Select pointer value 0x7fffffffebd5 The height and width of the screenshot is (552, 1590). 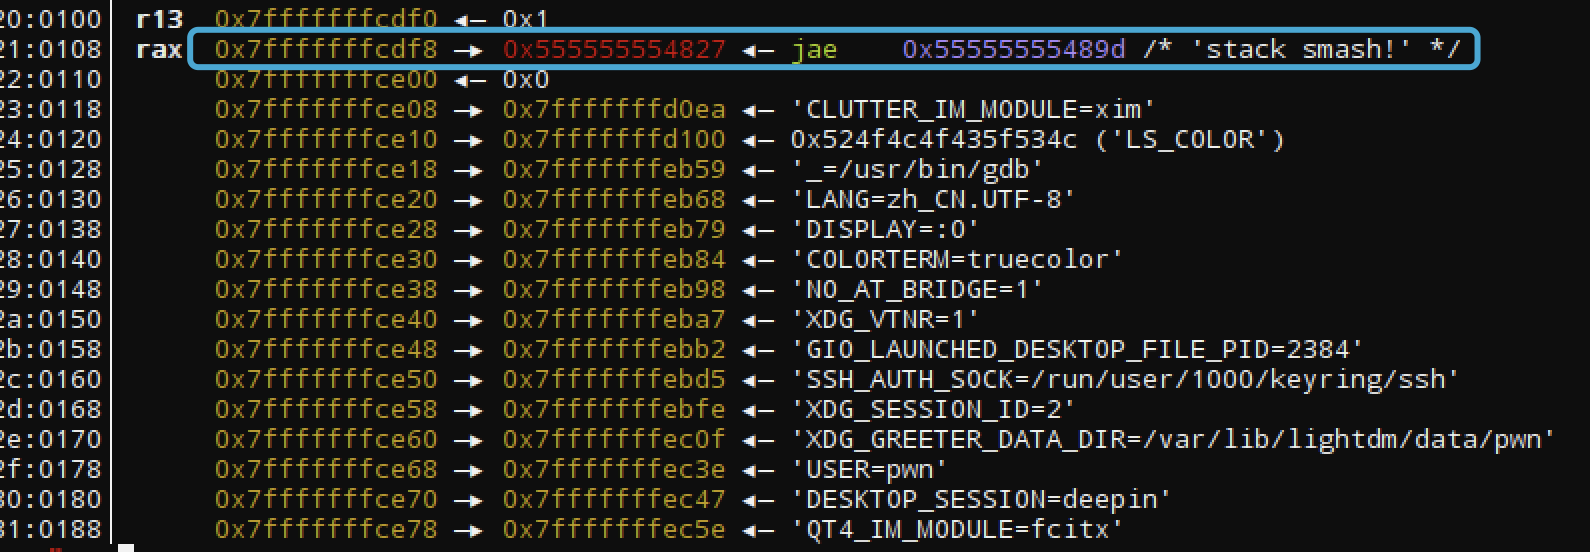click(614, 379)
